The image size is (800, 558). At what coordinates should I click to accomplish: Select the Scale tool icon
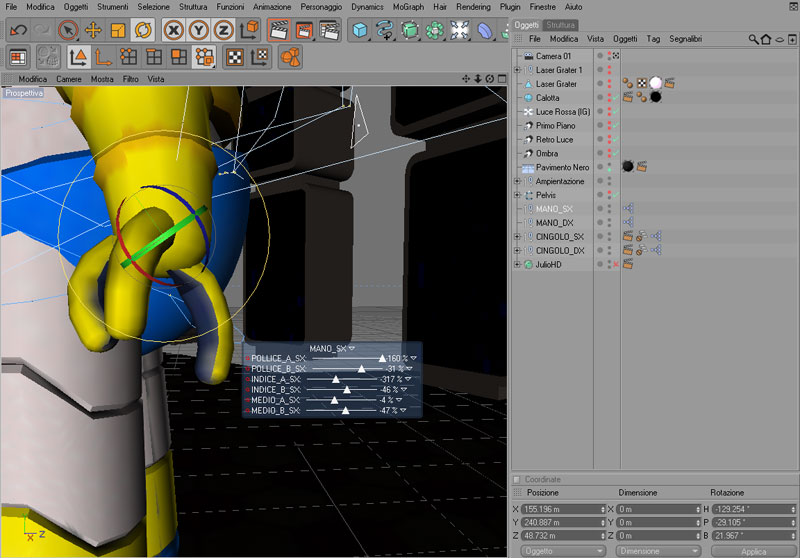118,30
